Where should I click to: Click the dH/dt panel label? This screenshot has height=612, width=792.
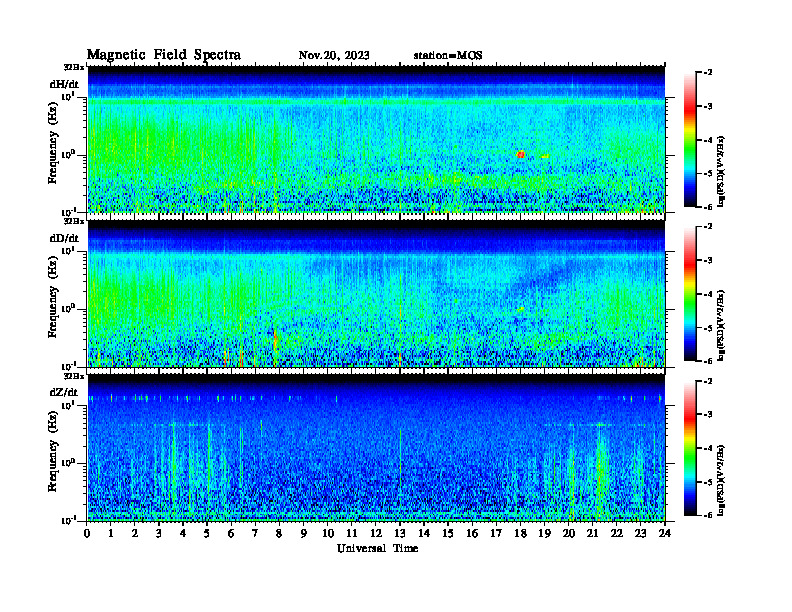point(64,84)
